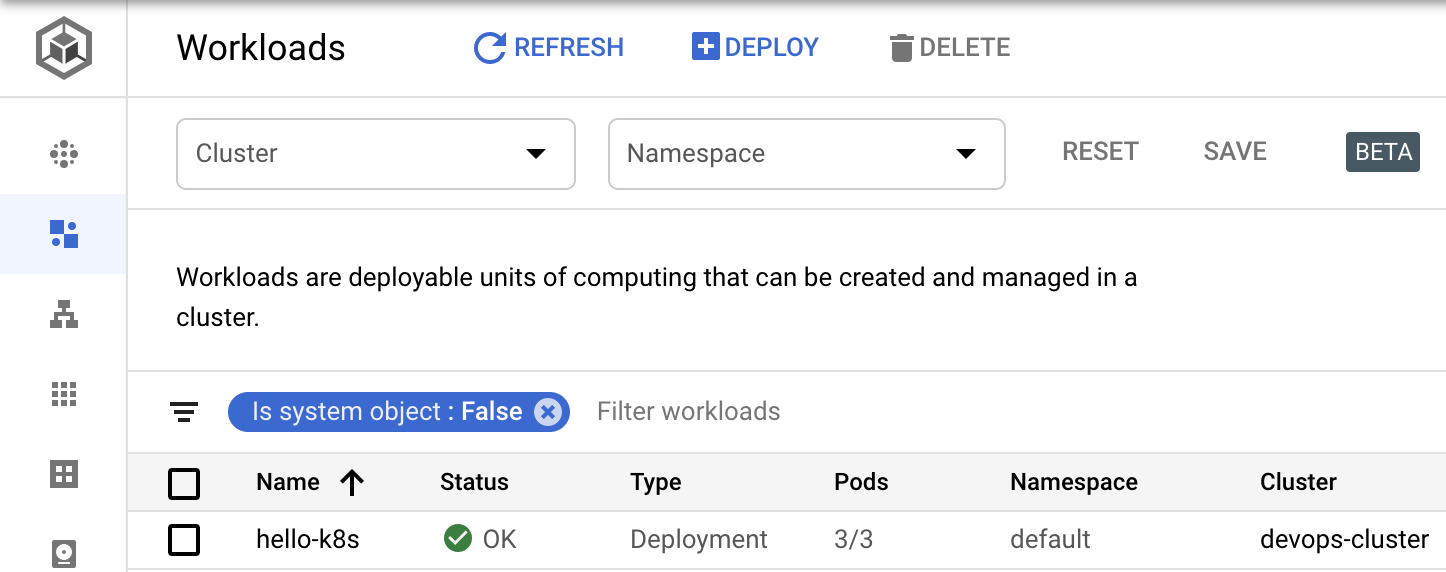The height and width of the screenshot is (572, 1446).
Task: Open the Cluster dropdown
Action: click(375, 154)
